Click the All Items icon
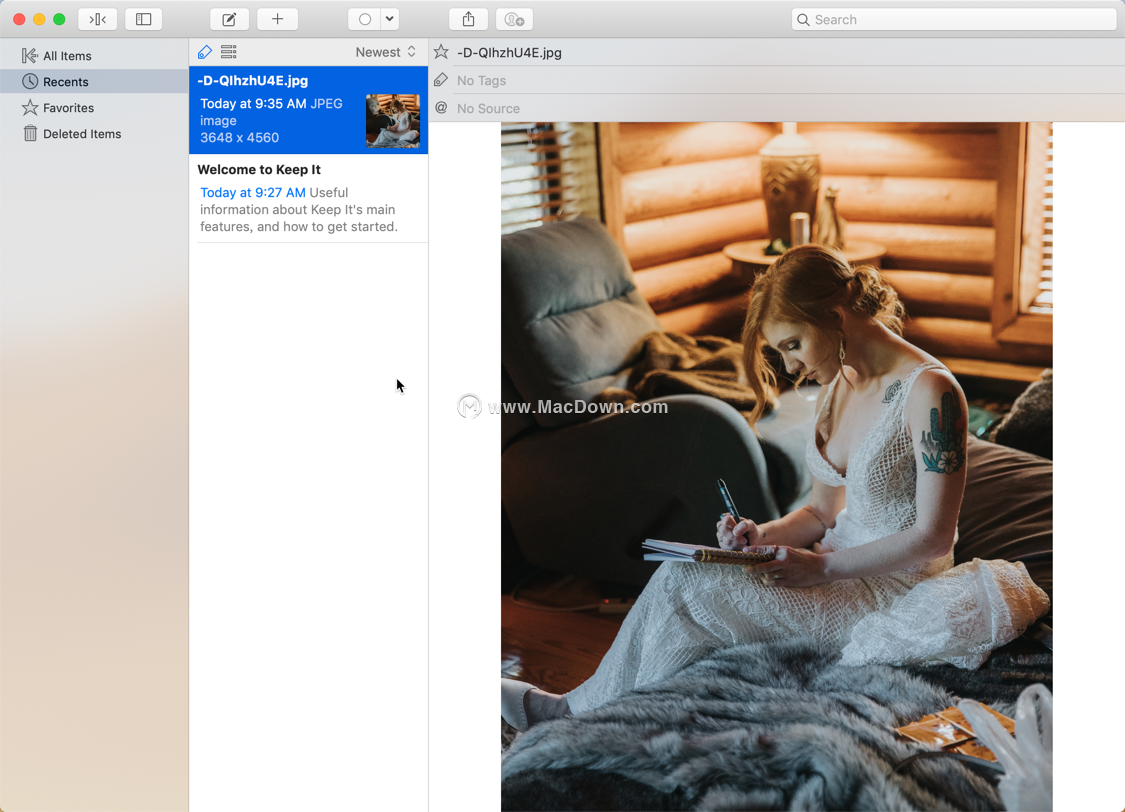The height and width of the screenshot is (812, 1125). 29,55
